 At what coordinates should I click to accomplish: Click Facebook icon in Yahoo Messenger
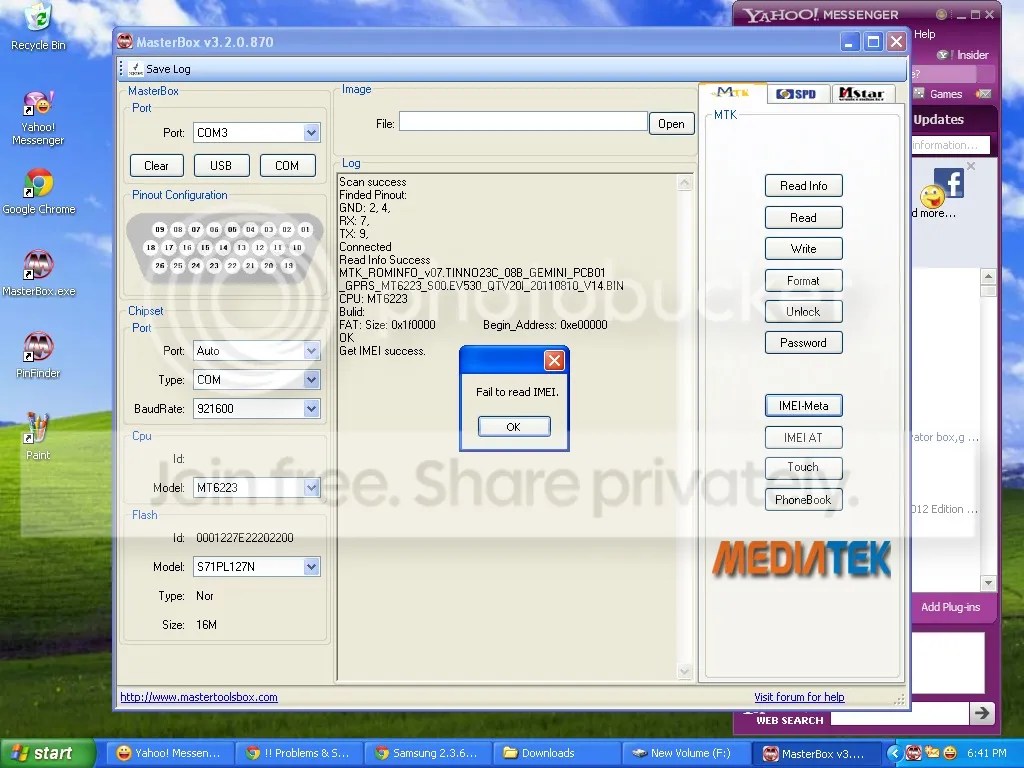point(949,182)
